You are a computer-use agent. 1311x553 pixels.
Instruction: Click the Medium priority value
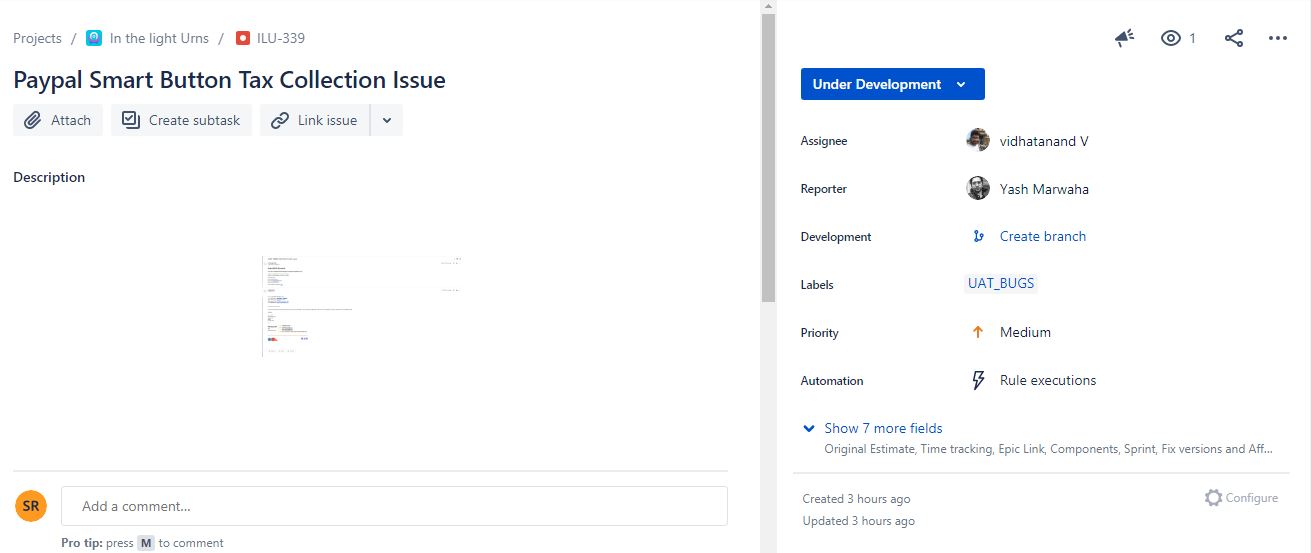pos(1025,332)
